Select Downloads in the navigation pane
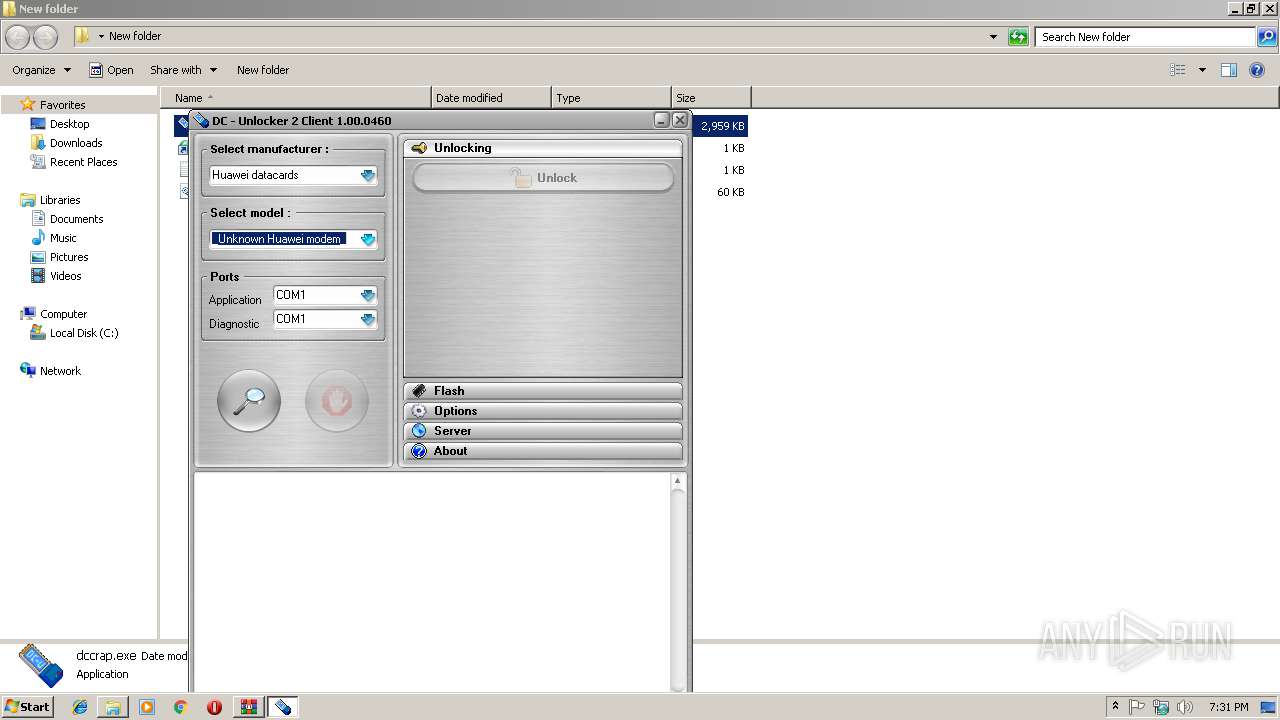Screen dimensions: 1280x720 click(x=76, y=143)
